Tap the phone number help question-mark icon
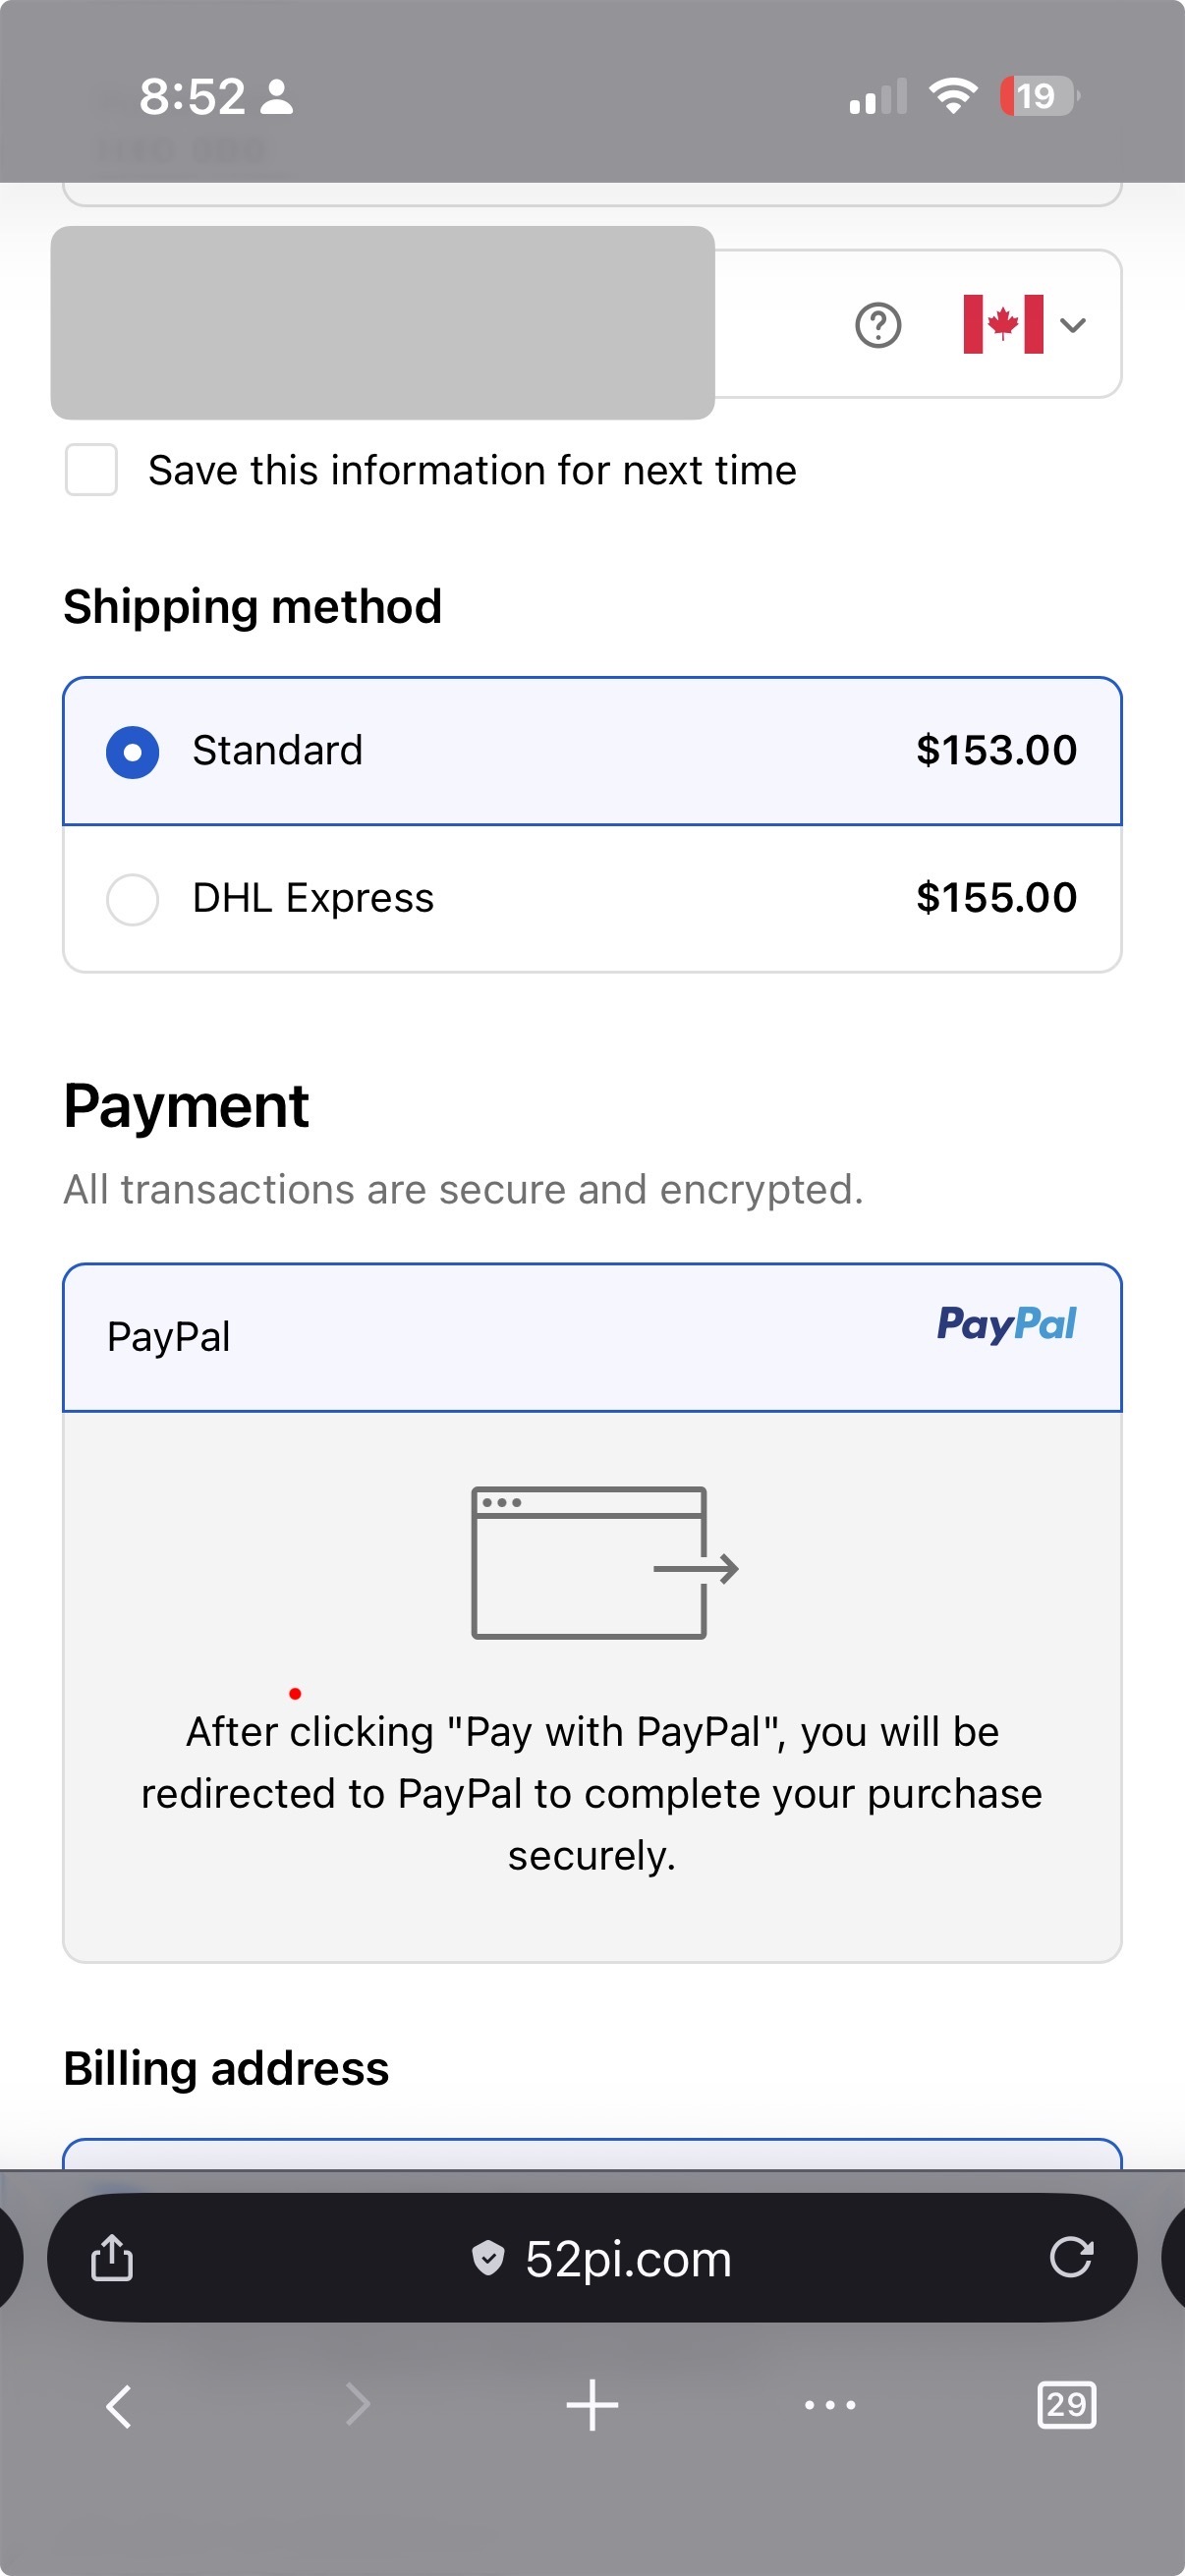1185x2576 pixels. pos(878,325)
